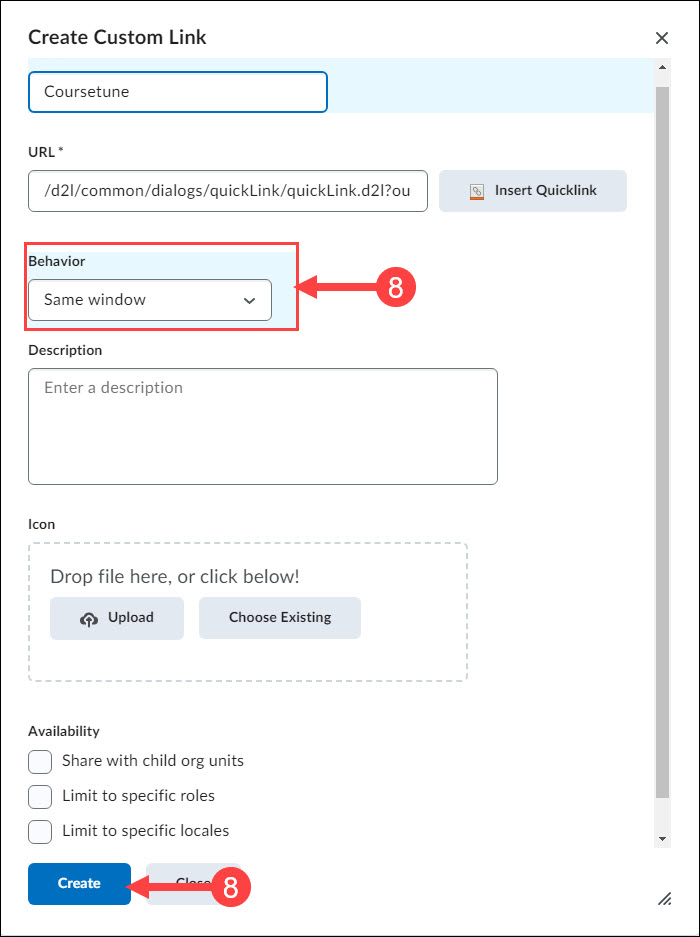Click the Enter a description text area
Image resolution: width=700 pixels, height=937 pixels.
coord(263,426)
